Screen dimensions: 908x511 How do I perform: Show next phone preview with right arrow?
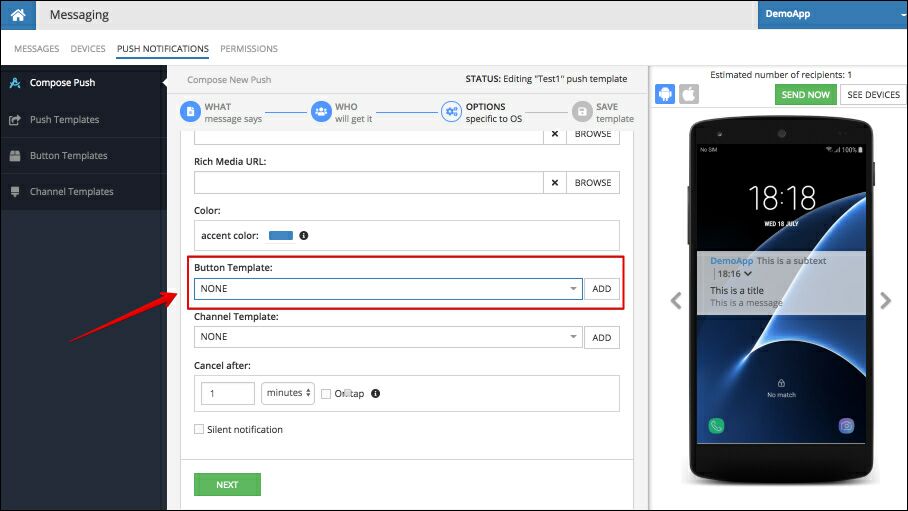885,301
